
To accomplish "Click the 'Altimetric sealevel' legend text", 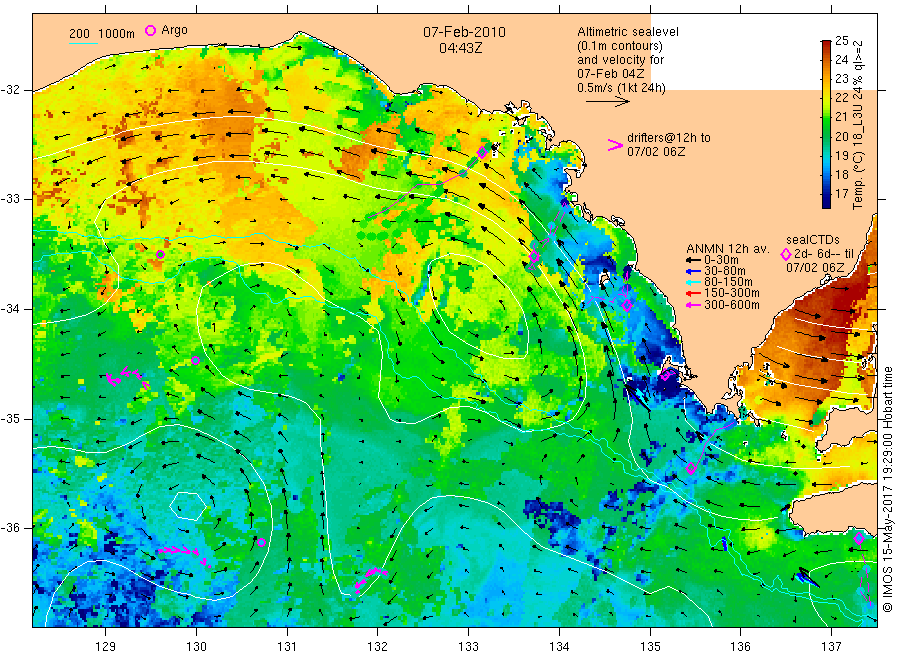I will (x=628, y=32).
